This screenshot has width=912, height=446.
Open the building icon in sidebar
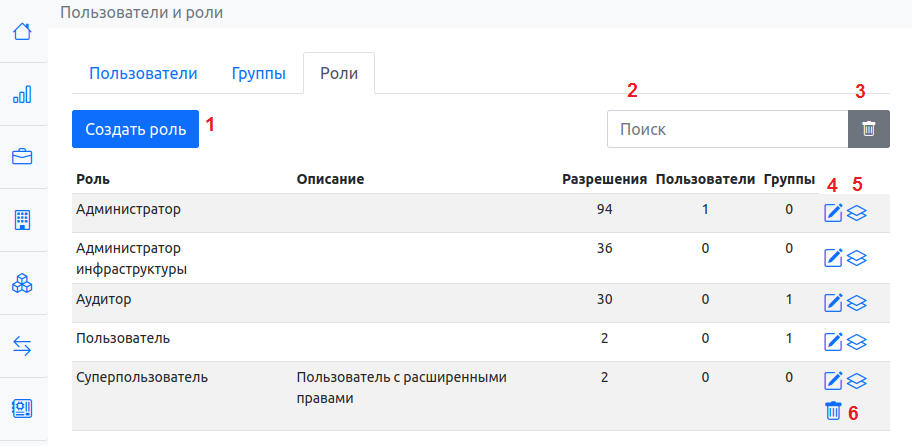[22, 220]
